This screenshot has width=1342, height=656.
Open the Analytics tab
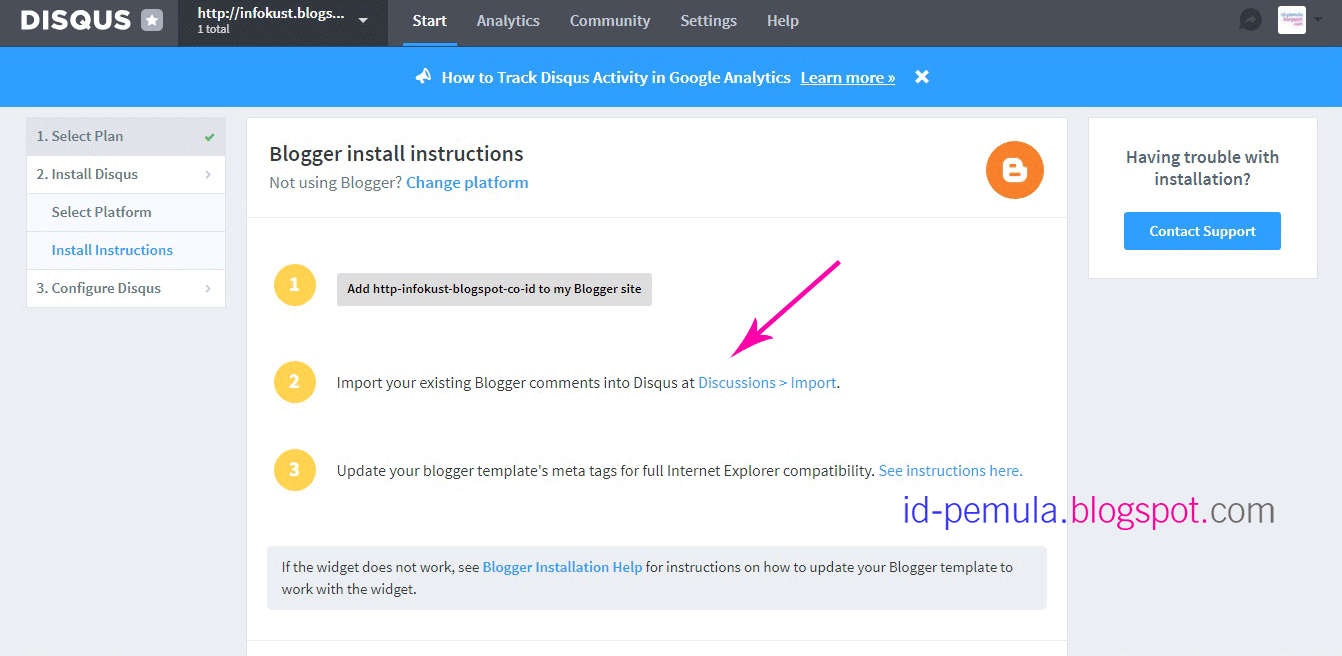point(508,21)
